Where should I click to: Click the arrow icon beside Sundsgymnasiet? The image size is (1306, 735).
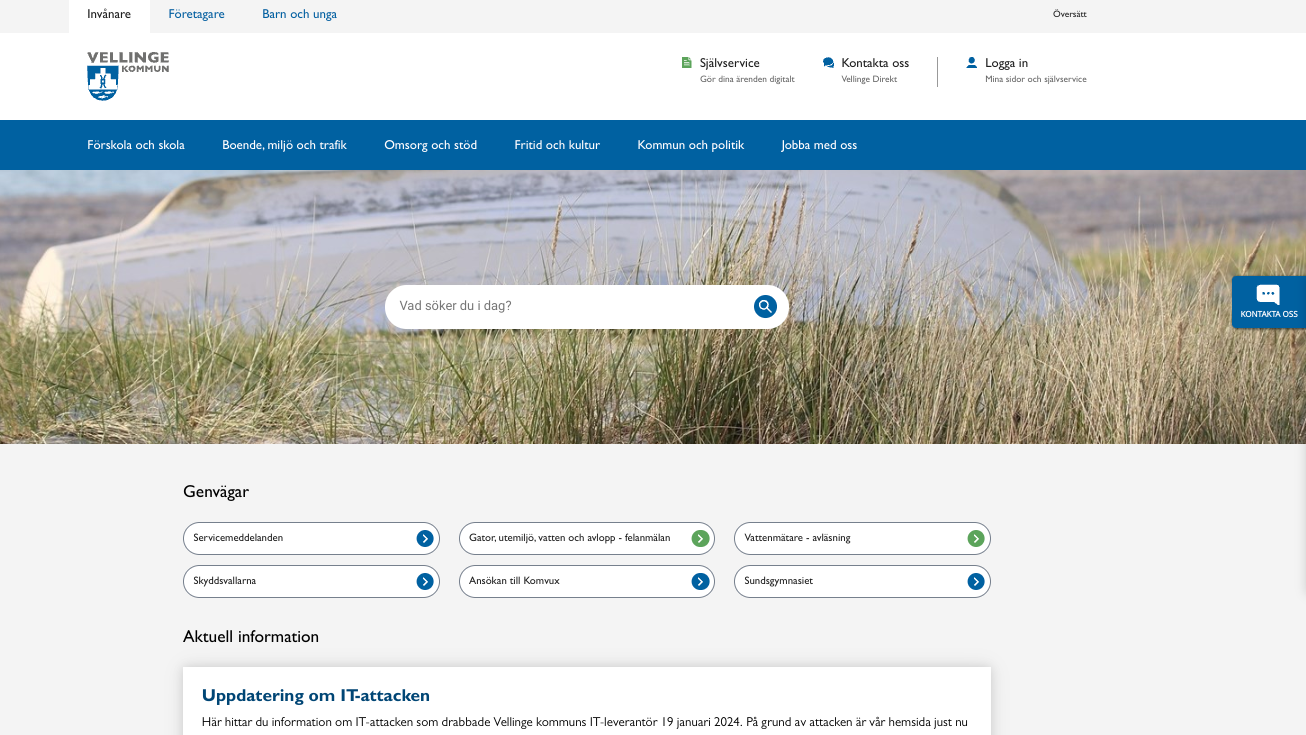(x=976, y=582)
